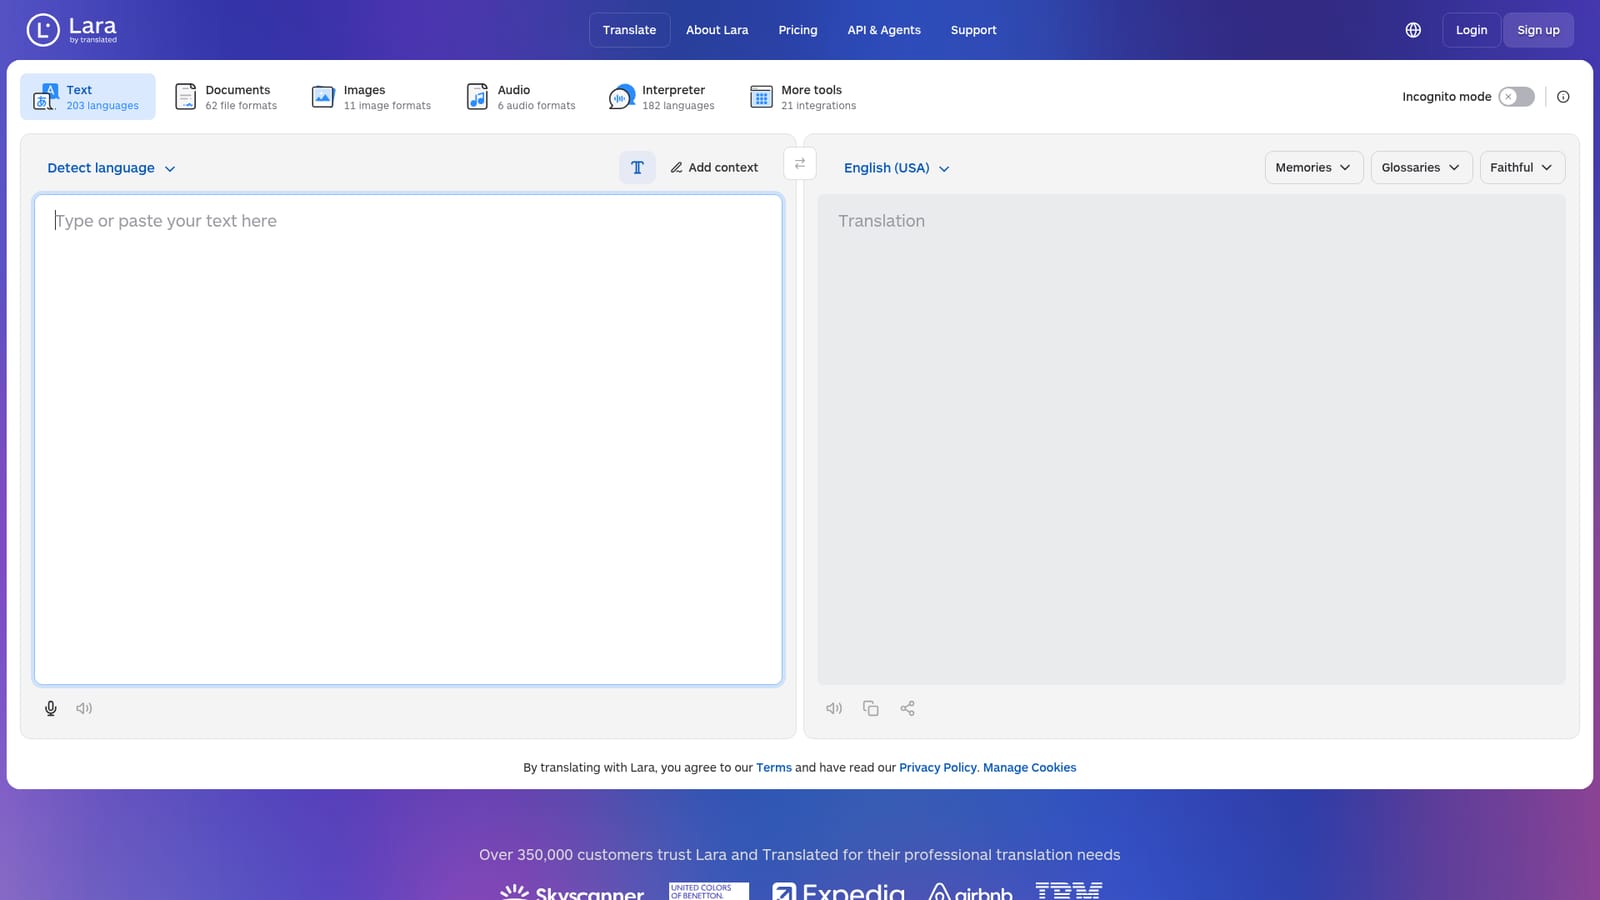Open the Support page
This screenshot has width=1600, height=900.
(974, 30)
